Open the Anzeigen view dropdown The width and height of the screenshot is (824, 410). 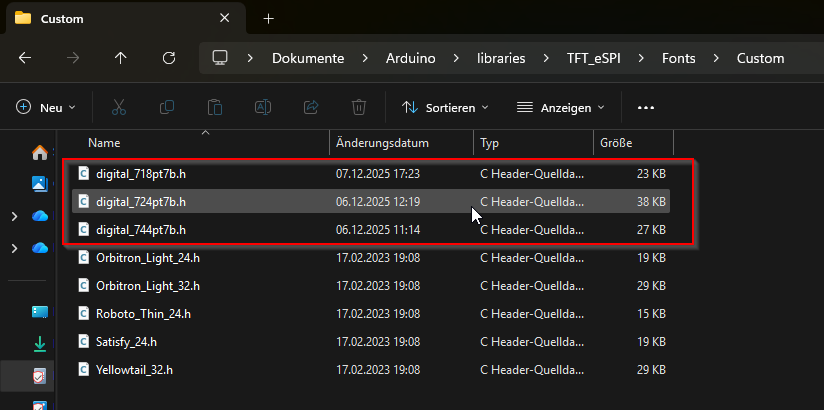(x=561, y=107)
